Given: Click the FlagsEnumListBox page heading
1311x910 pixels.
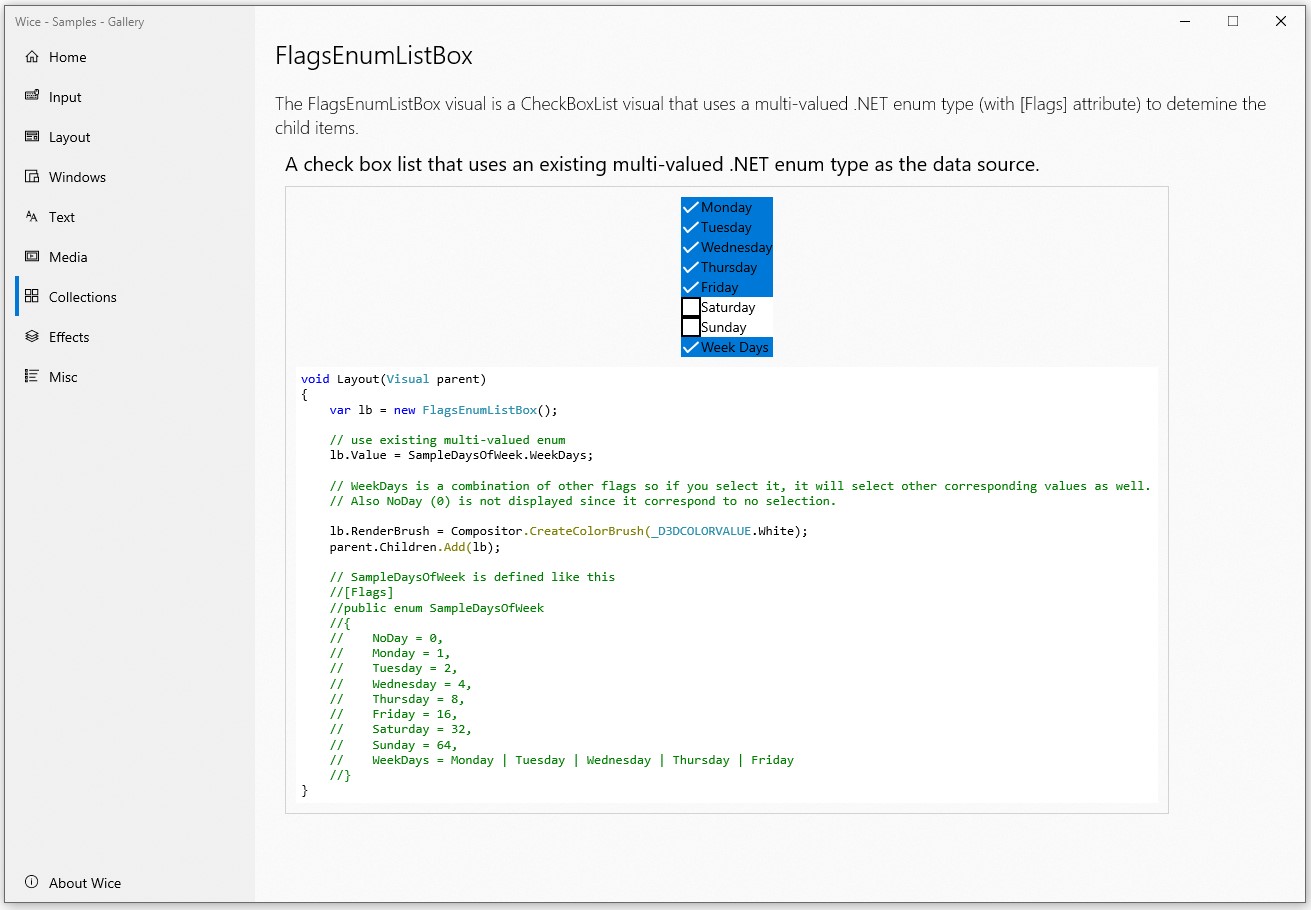Looking at the screenshot, I should (374, 56).
